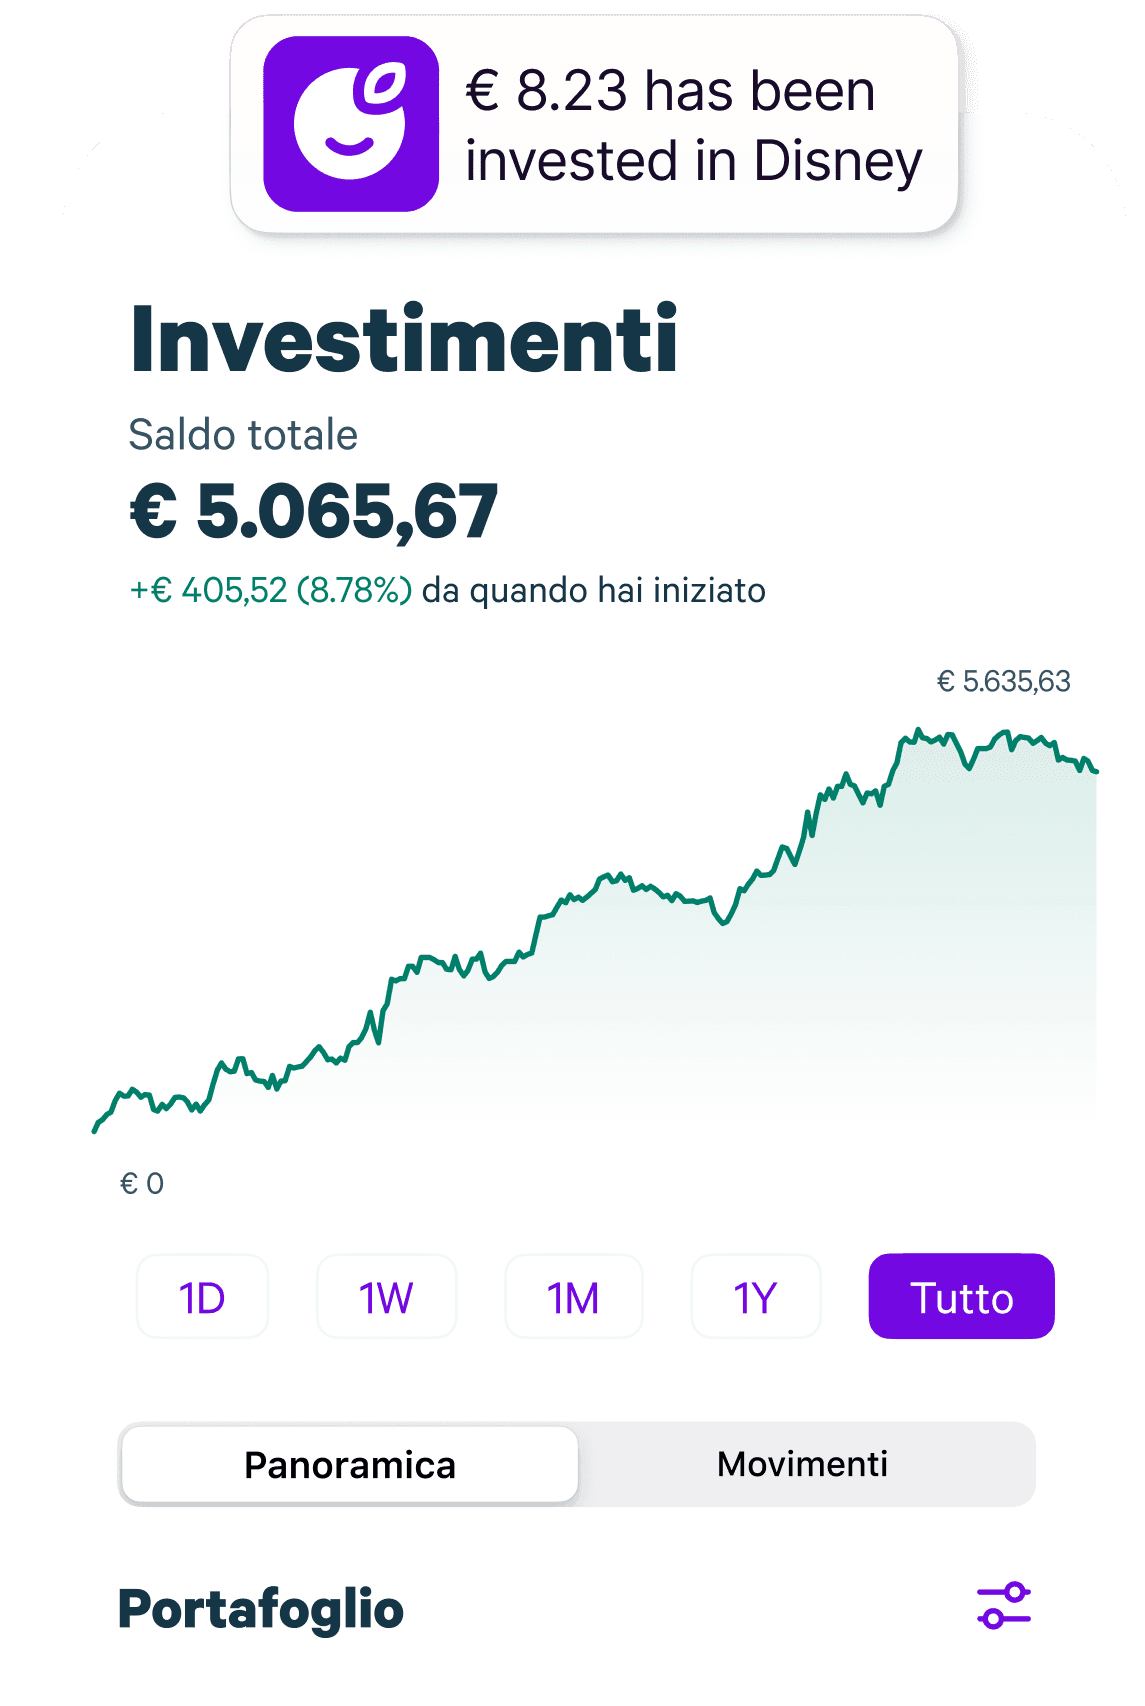This screenshot has height=1706, width=1145.
Task: Switch chart to 1W range
Action: 386,1297
